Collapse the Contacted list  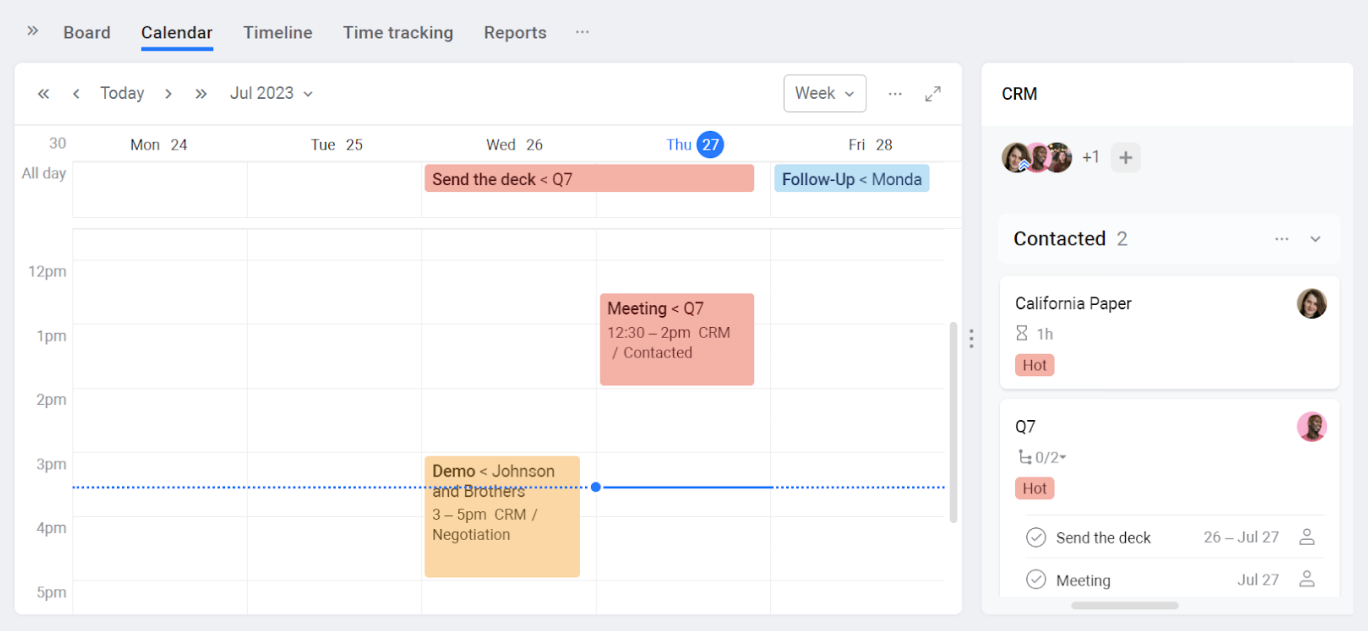point(1315,239)
